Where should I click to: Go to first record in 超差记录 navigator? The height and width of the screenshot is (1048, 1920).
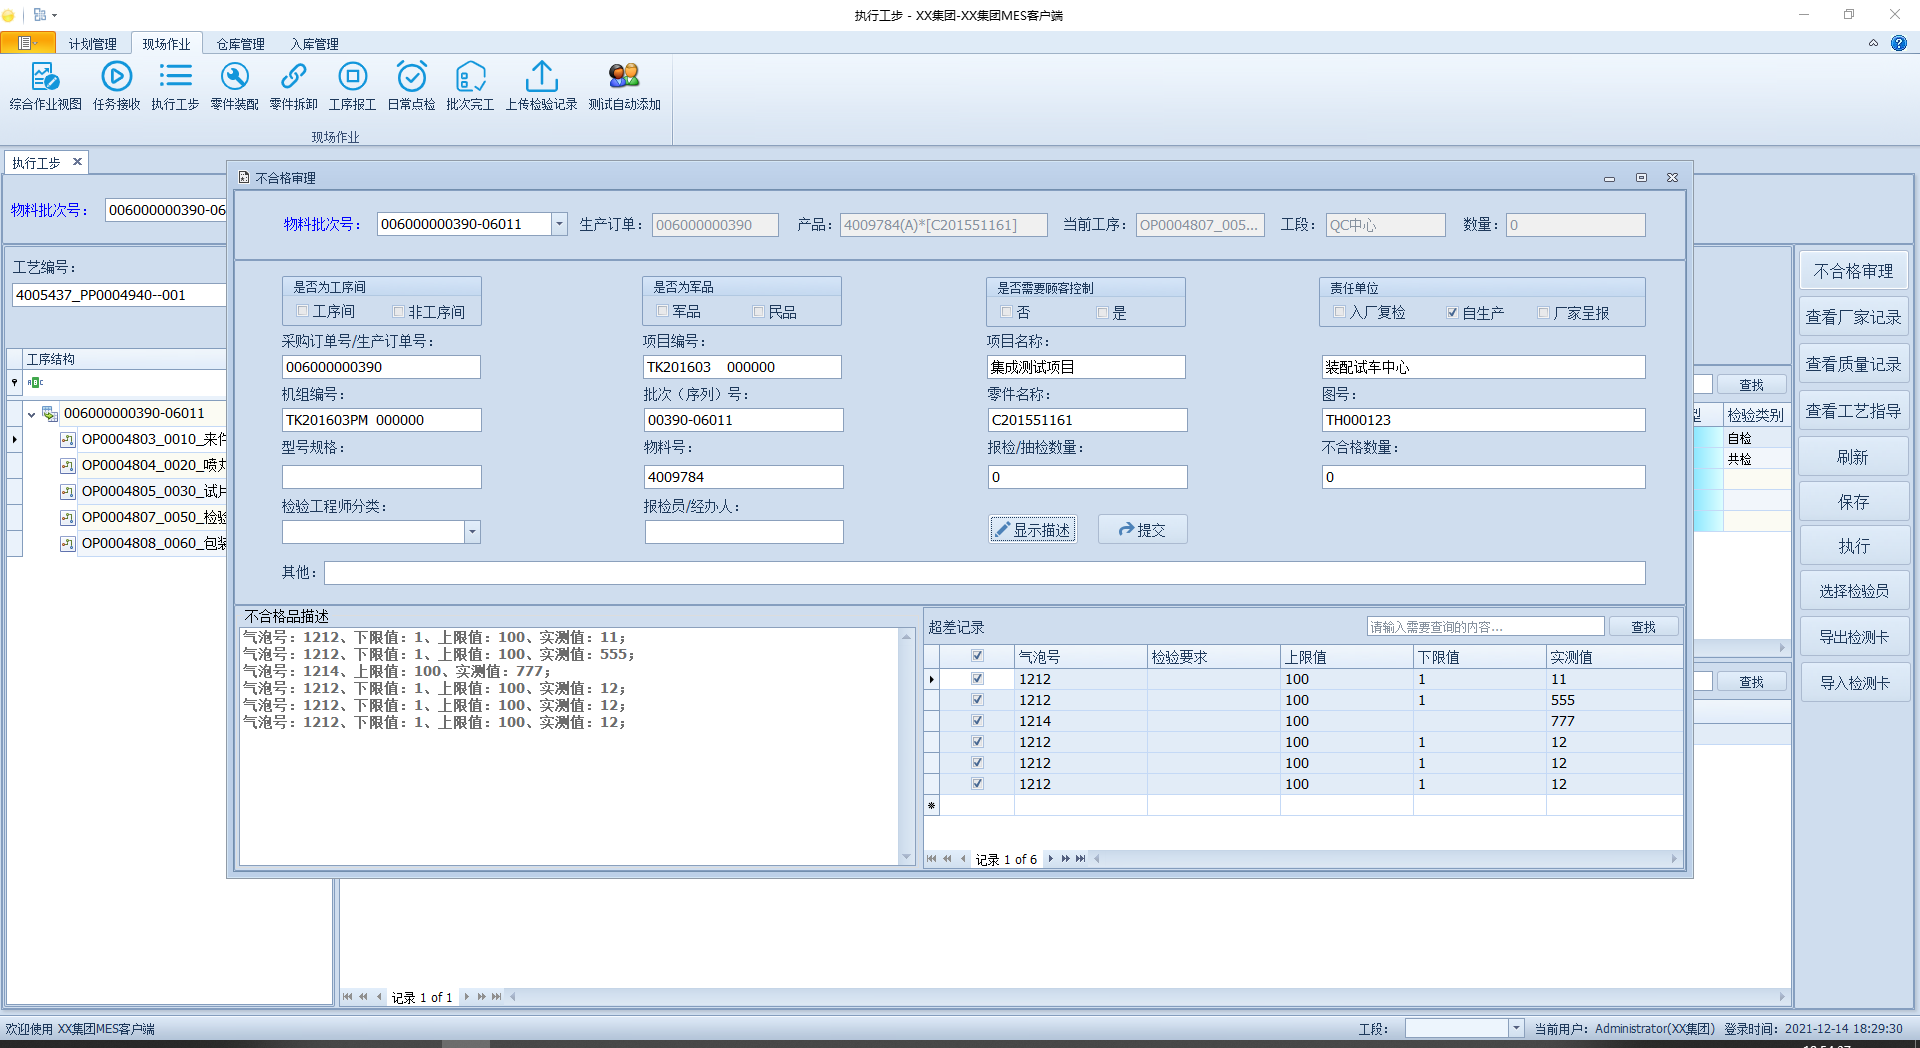[931, 859]
